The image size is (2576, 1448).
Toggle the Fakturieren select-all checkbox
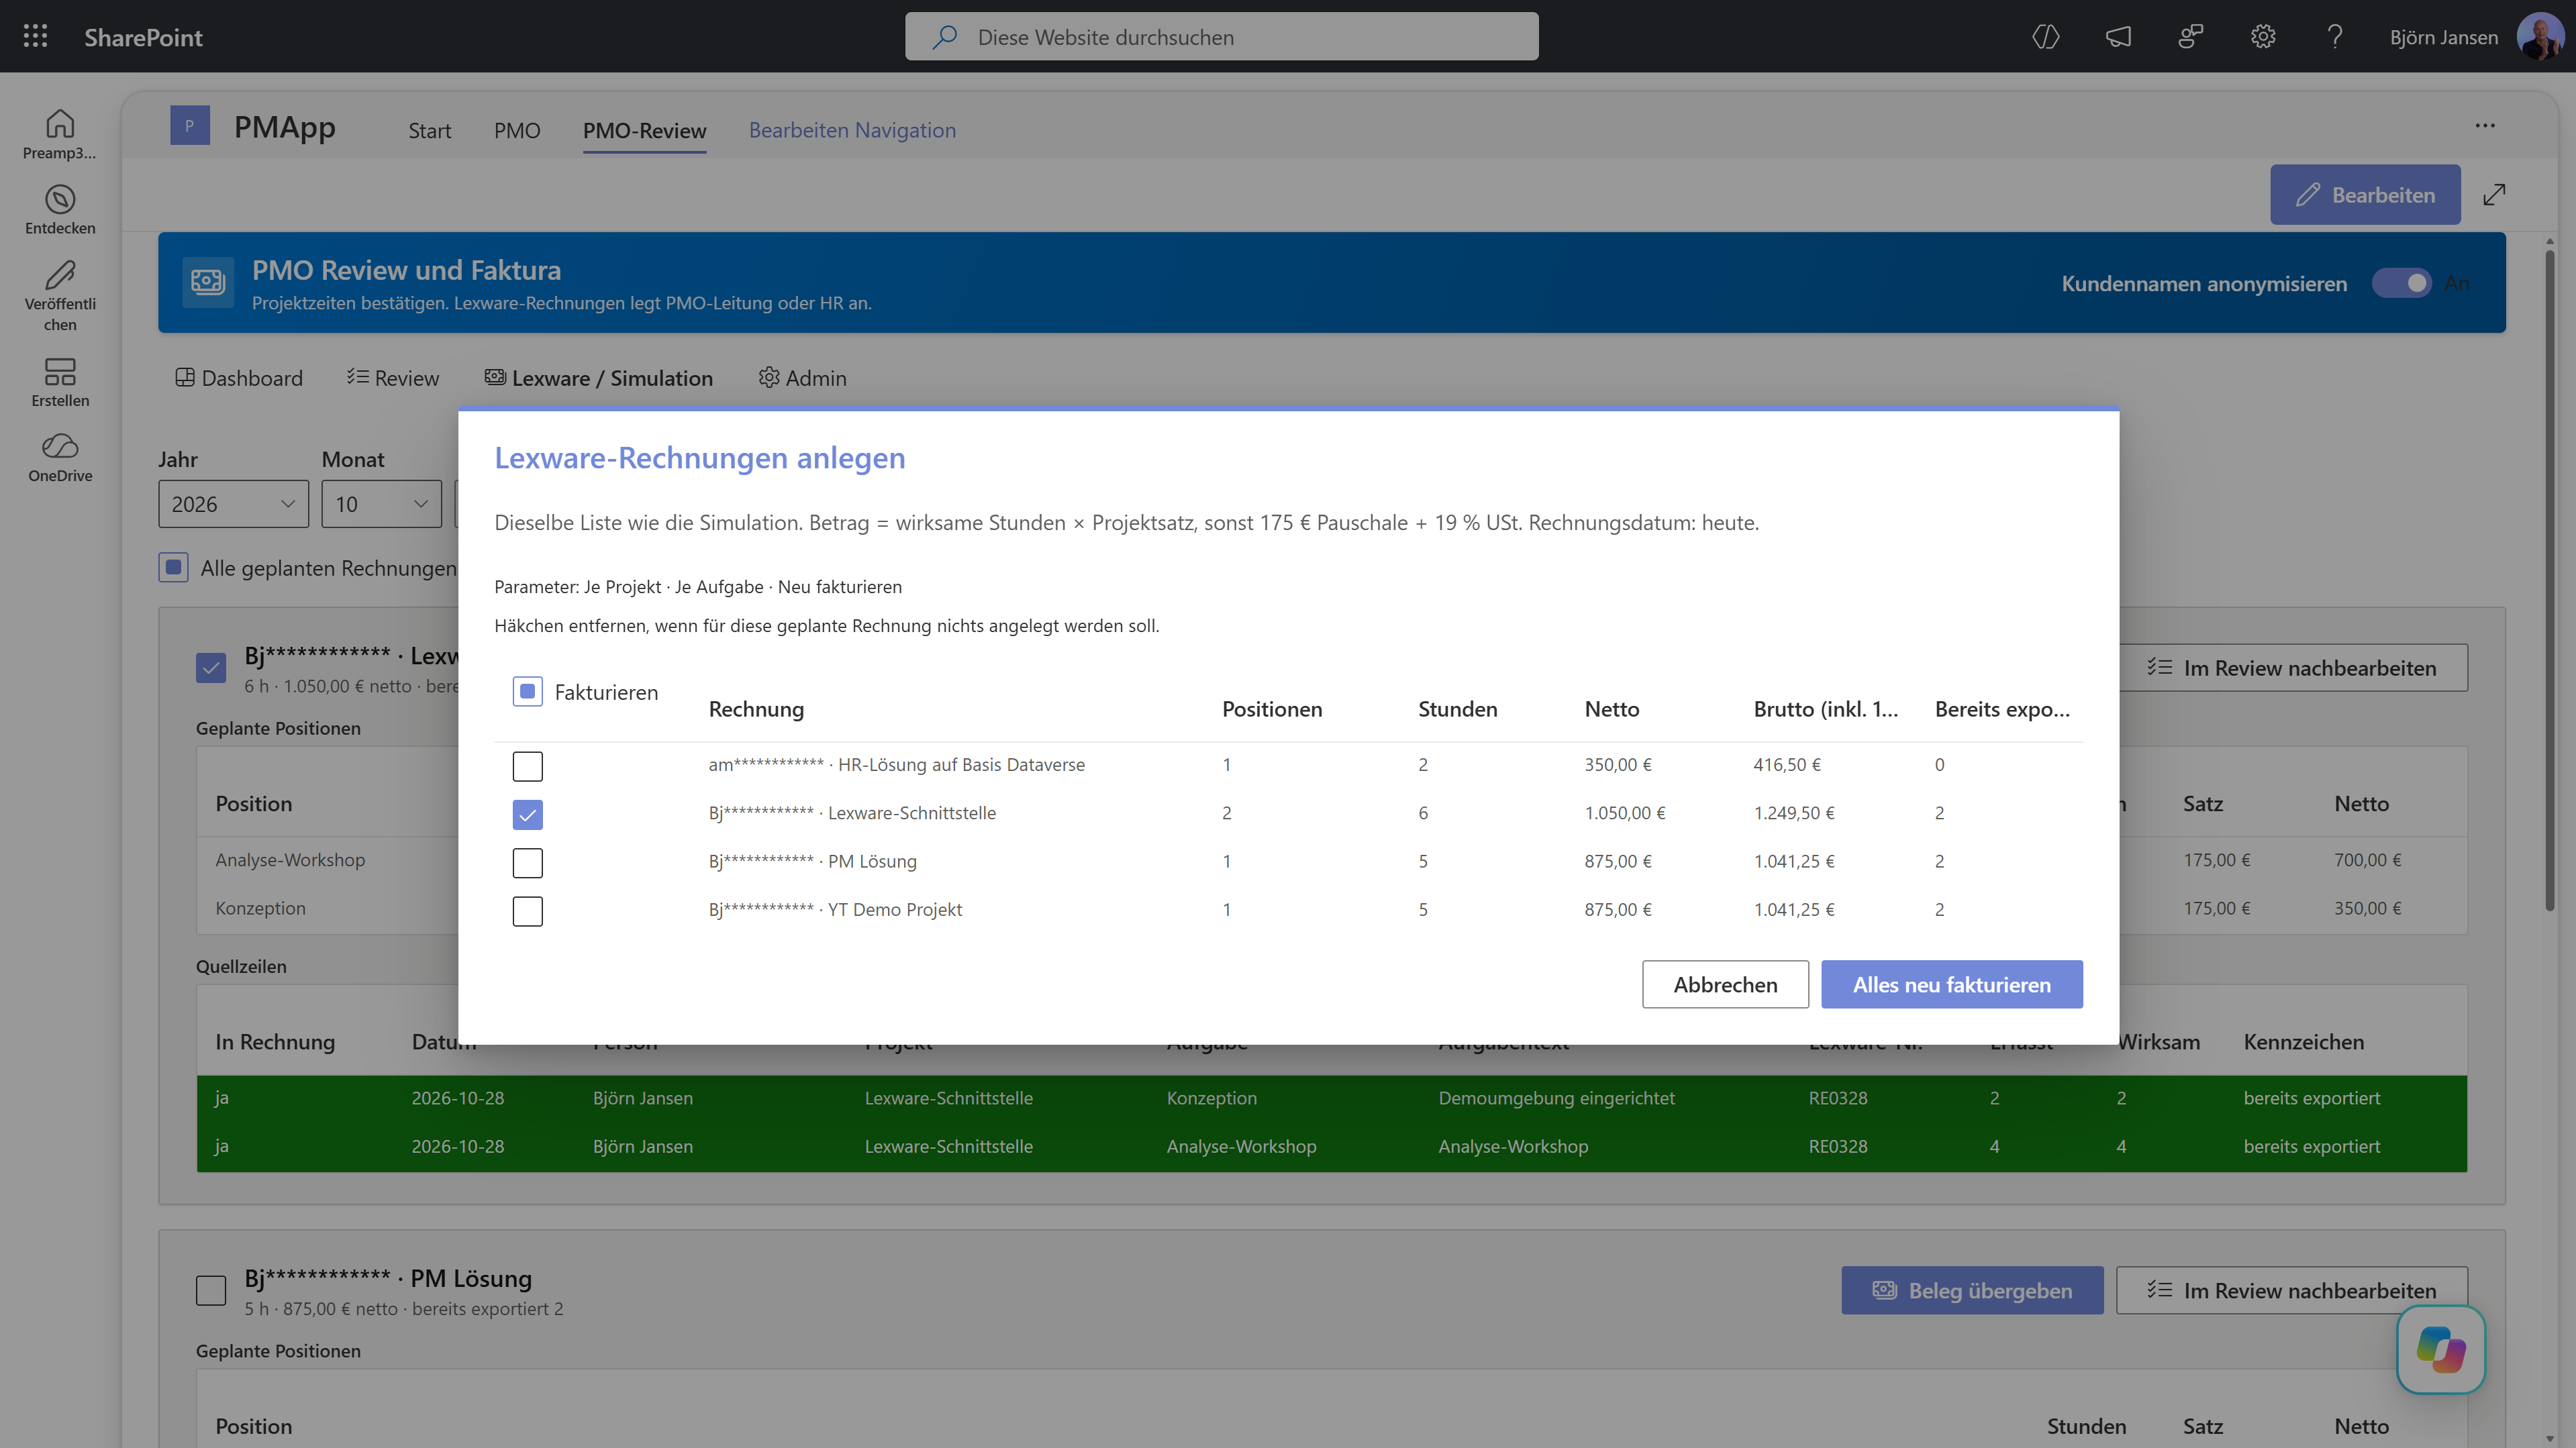coord(527,691)
